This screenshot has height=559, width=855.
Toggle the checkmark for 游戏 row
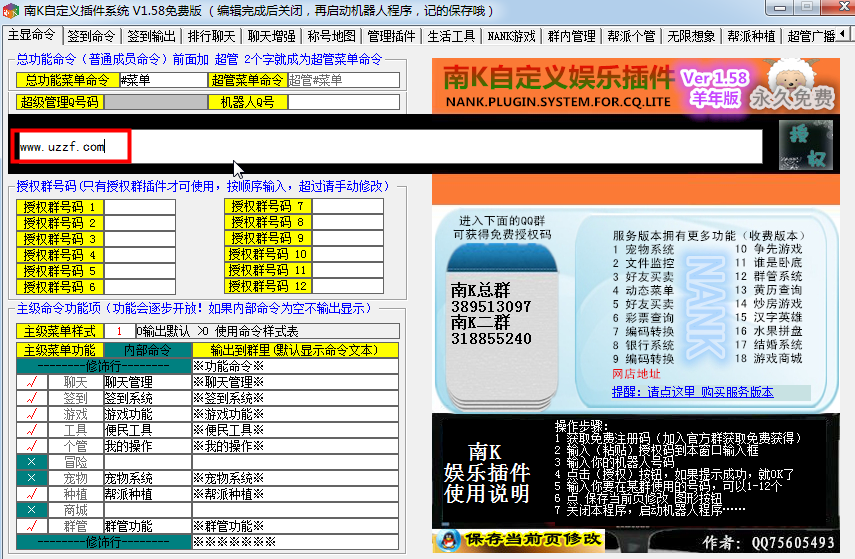[x=32, y=414]
